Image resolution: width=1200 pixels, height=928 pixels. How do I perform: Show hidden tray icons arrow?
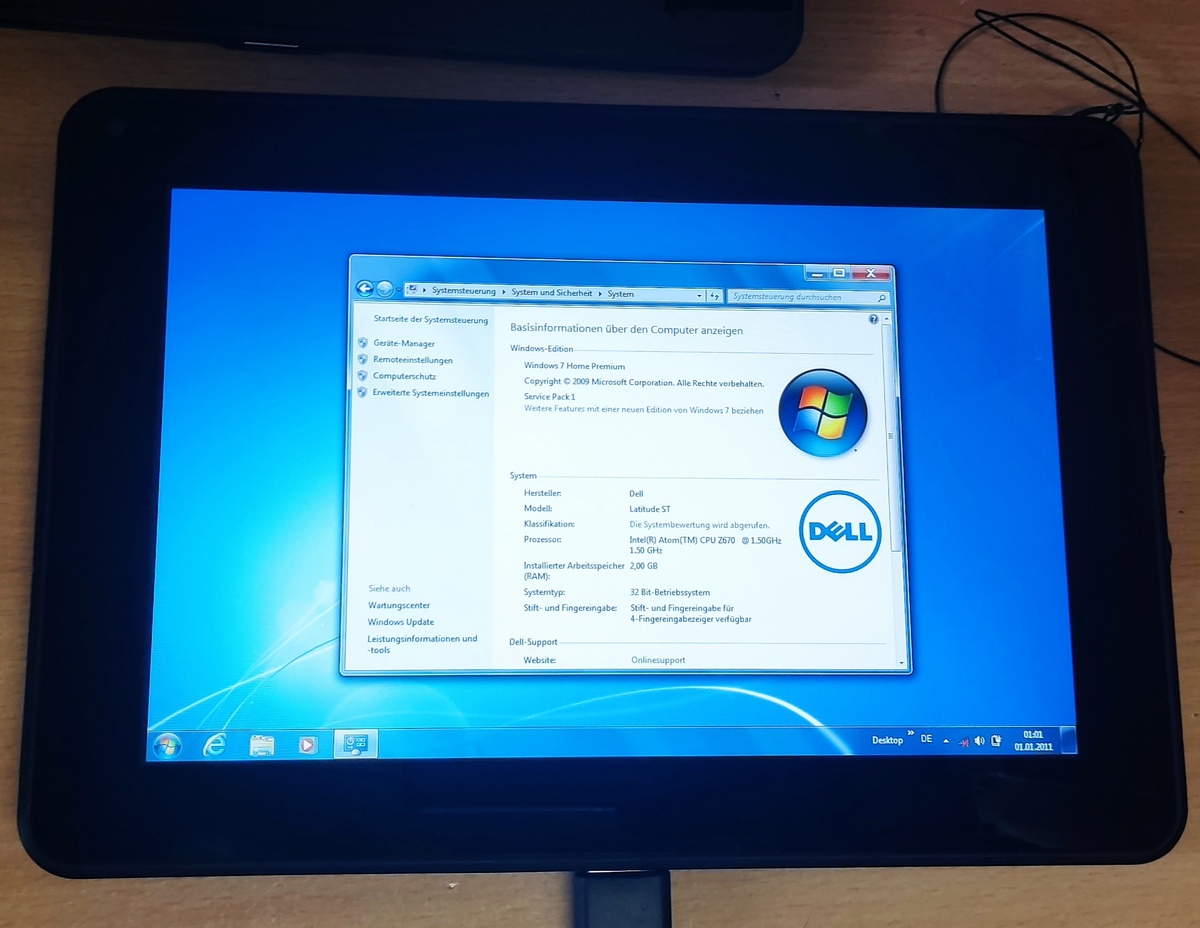[946, 741]
